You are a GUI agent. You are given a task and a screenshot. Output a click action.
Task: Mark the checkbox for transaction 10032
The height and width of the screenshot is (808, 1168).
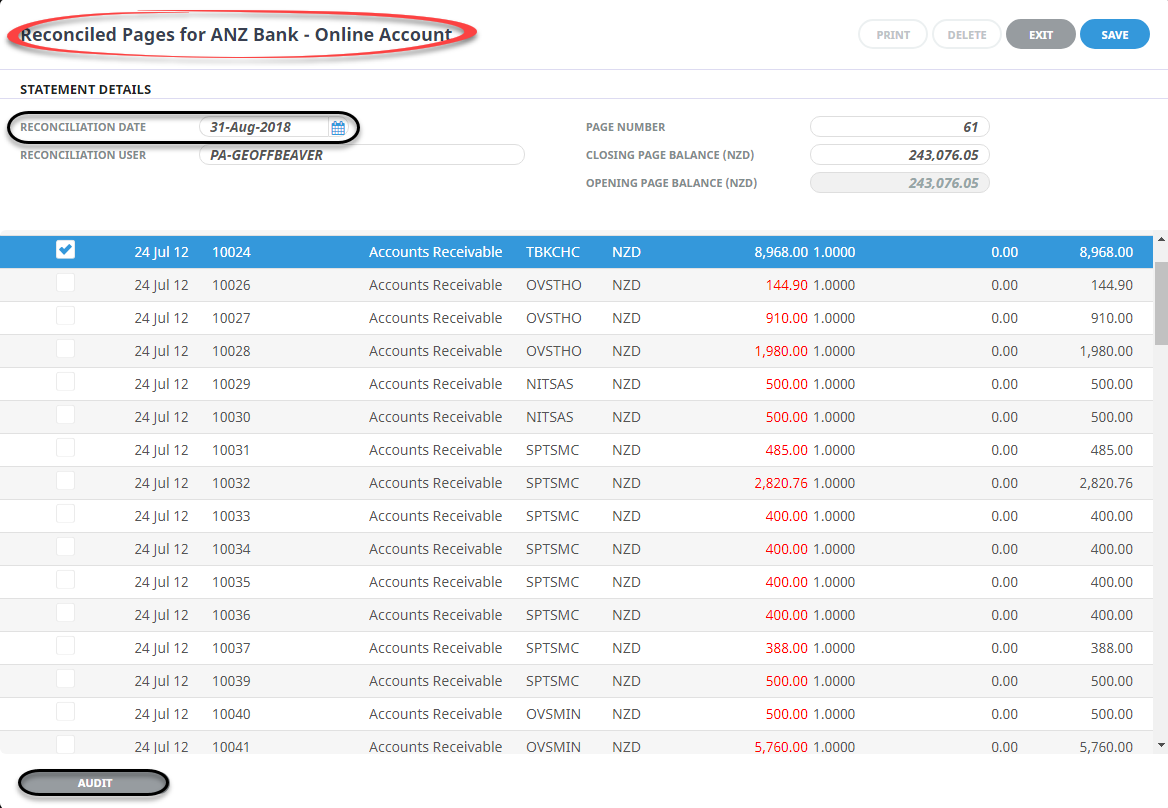[66, 481]
